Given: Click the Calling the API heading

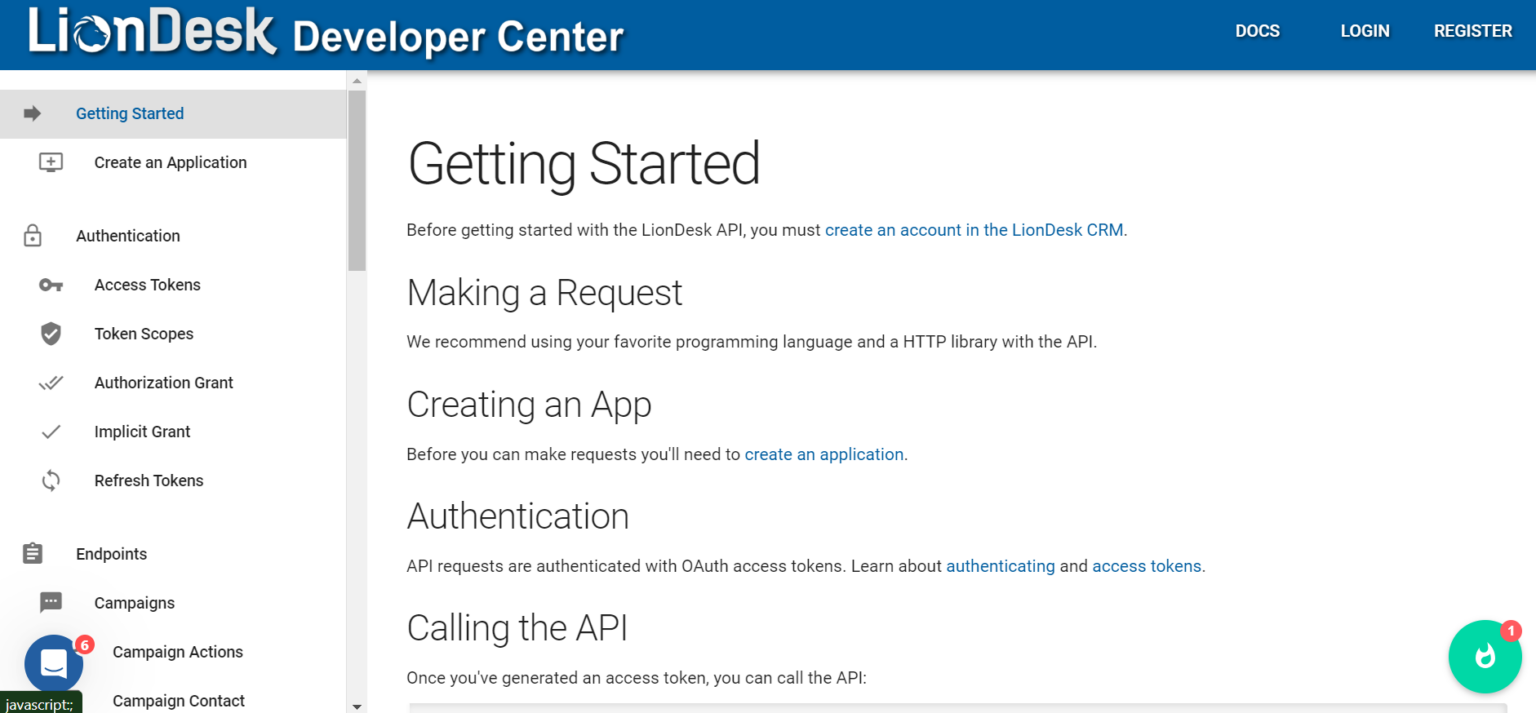Looking at the screenshot, I should (x=517, y=628).
